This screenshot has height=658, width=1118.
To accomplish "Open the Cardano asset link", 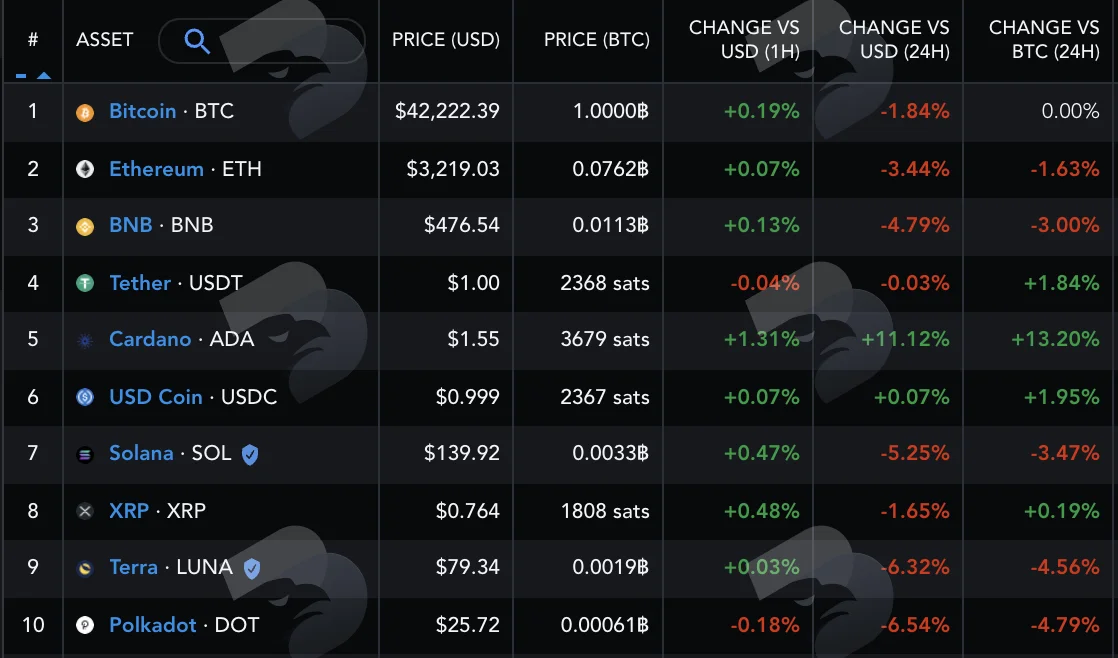I will pyautogui.click(x=150, y=339).
